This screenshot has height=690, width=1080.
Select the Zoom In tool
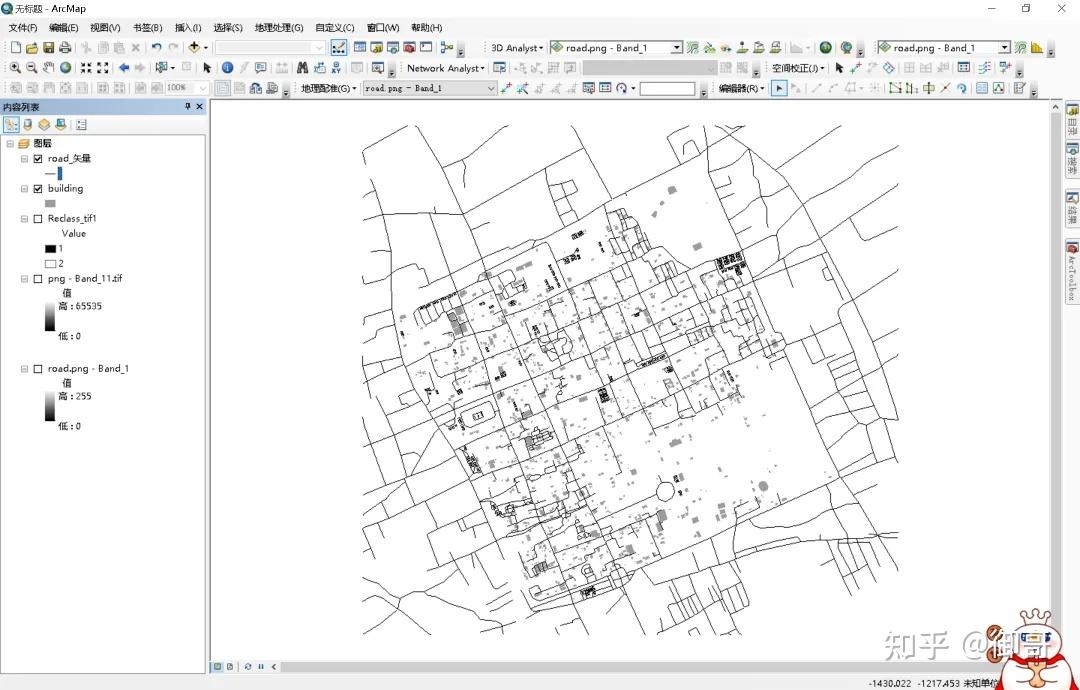coord(15,68)
